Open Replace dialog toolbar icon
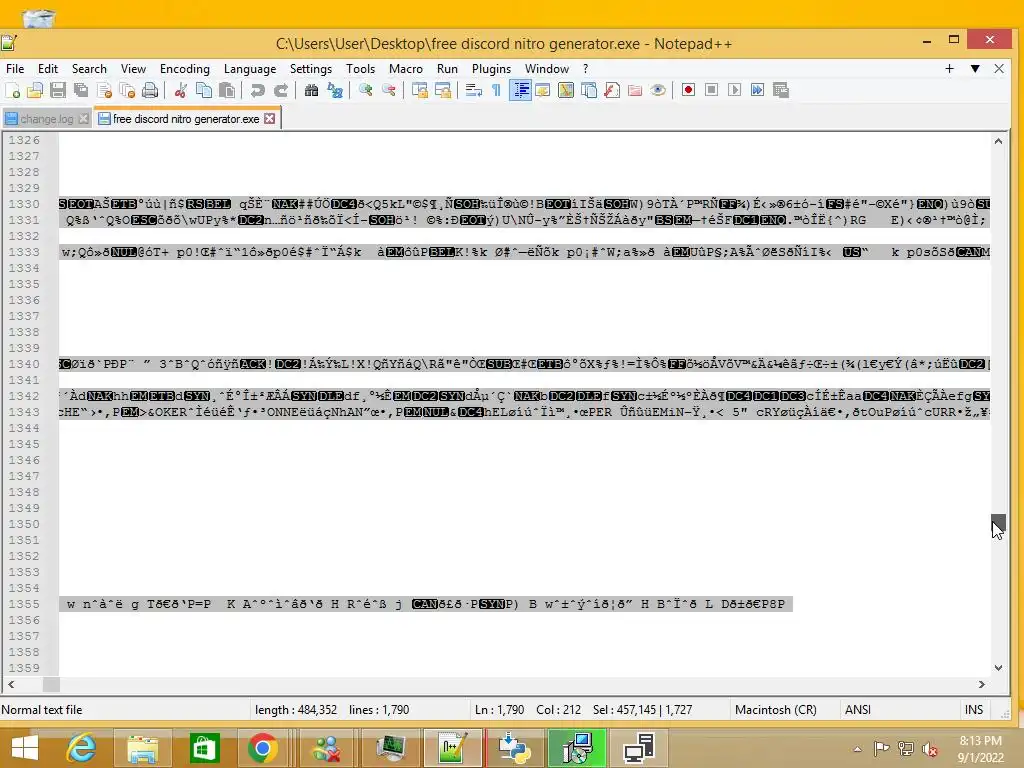 [x=335, y=90]
